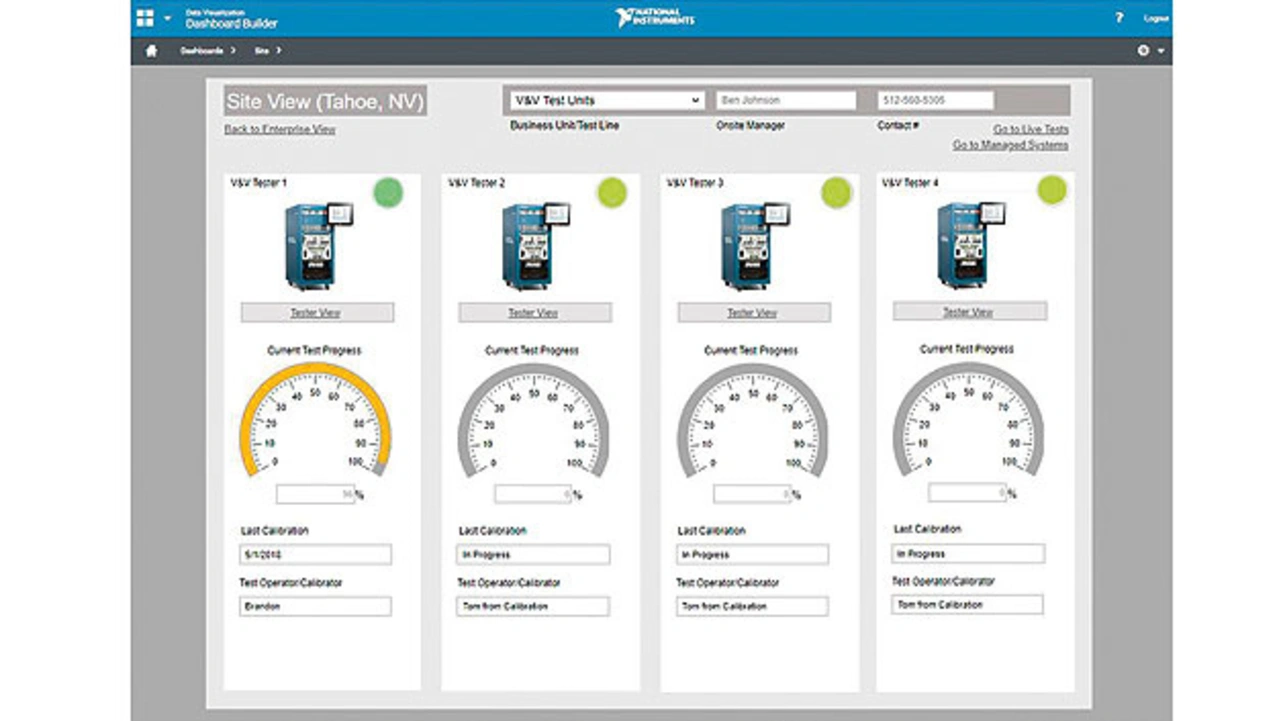Image resolution: width=1280 pixels, height=721 pixels.
Task: Click the Onsite Manager label
Action: (750, 126)
